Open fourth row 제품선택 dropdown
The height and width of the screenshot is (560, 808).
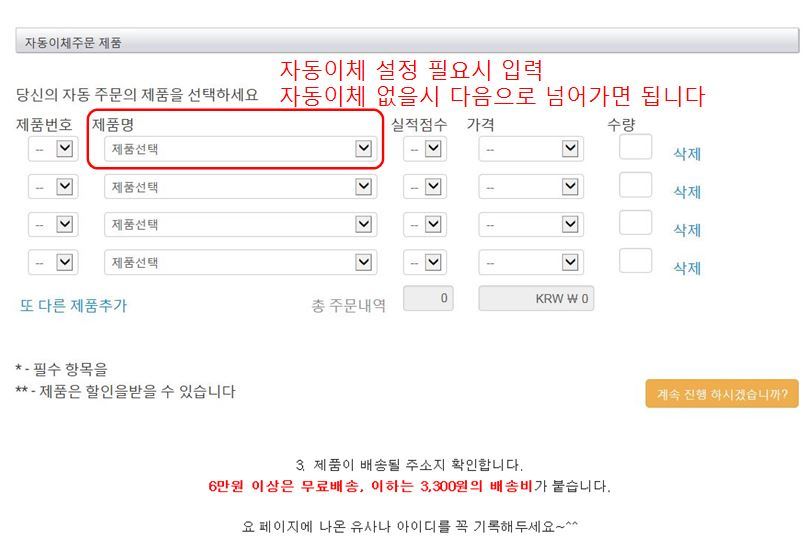(240, 263)
